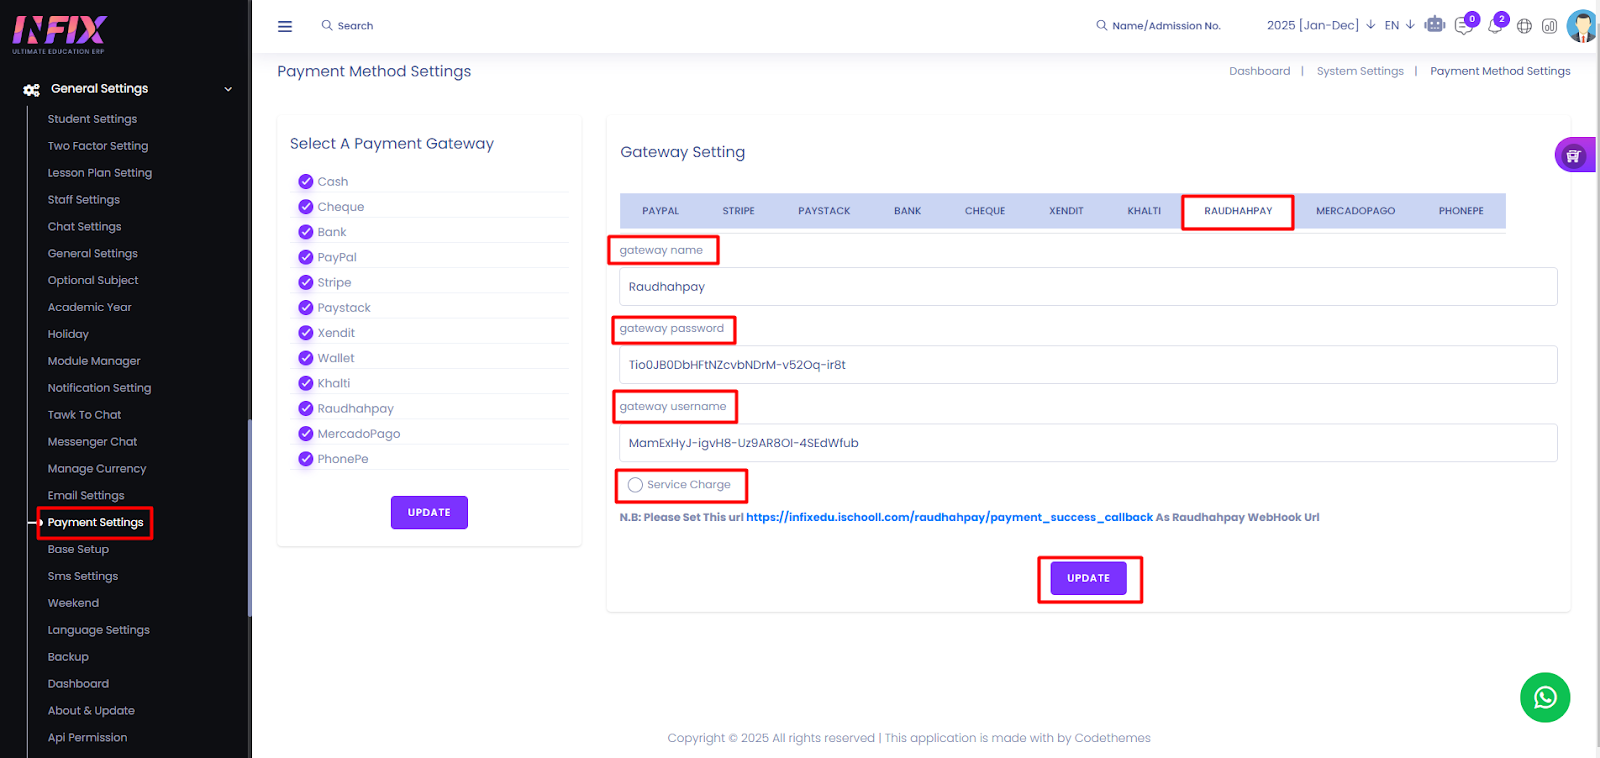Click magnifier icon next to Name/Admission No.

click(1101, 25)
